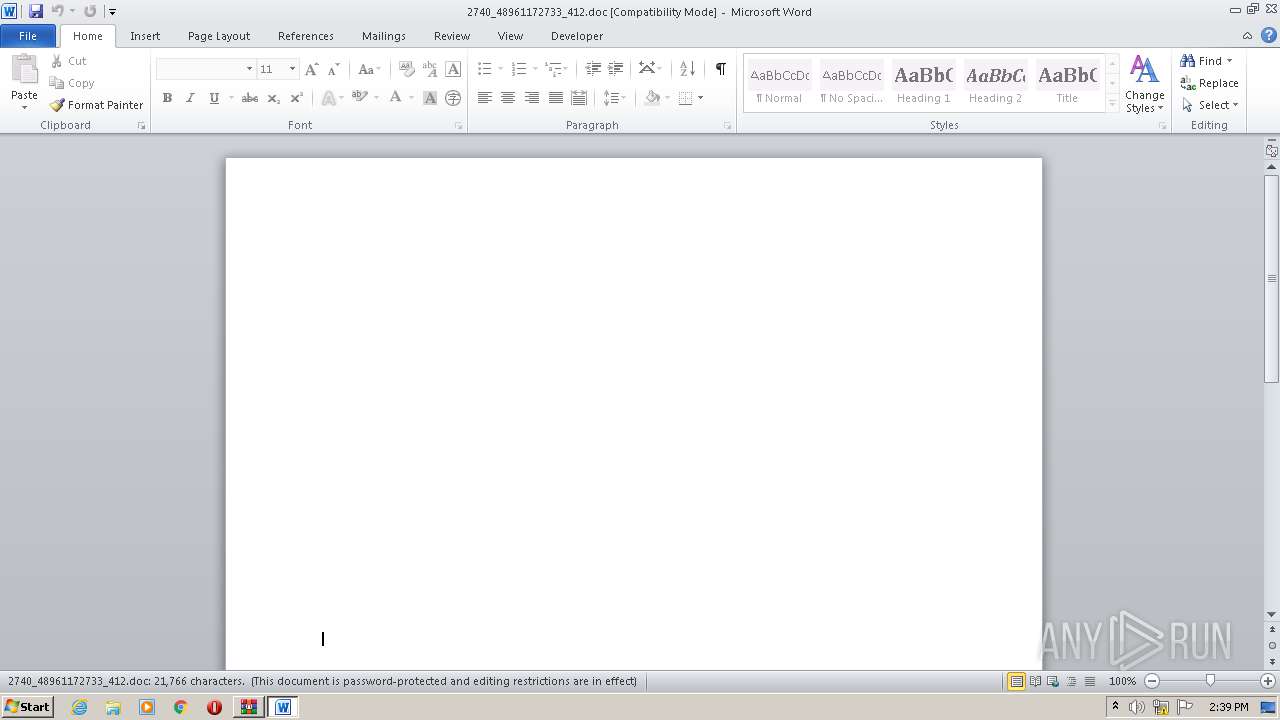The image size is (1280, 720).
Task: Open the font name dropdown
Action: coord(249,69)
